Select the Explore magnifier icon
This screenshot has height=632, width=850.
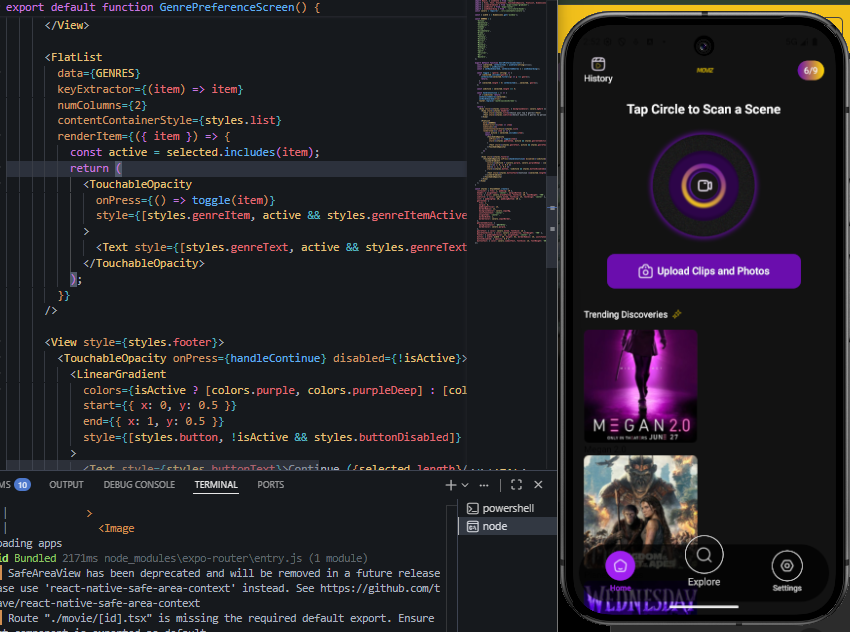click(x=703, y=554)
